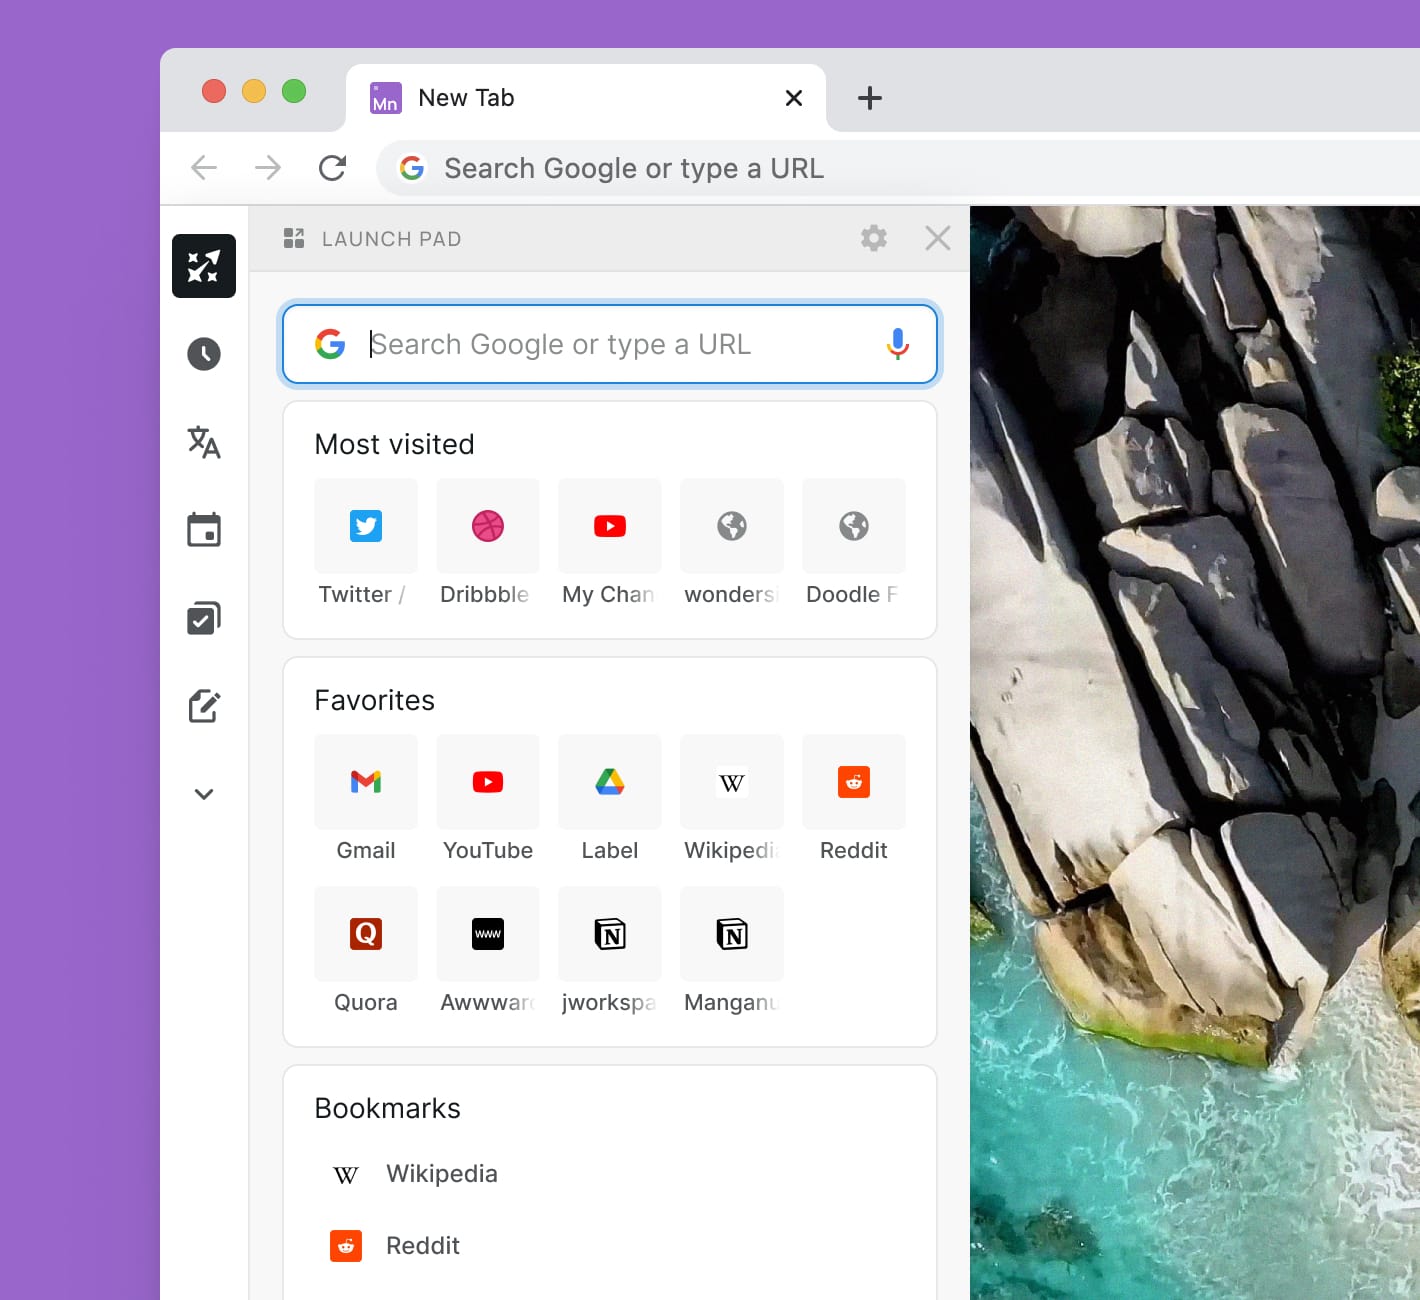Open the Launch Pad sidebar icon
The width and height of the screenshot is (1420, 1300).
click(204, 266)
